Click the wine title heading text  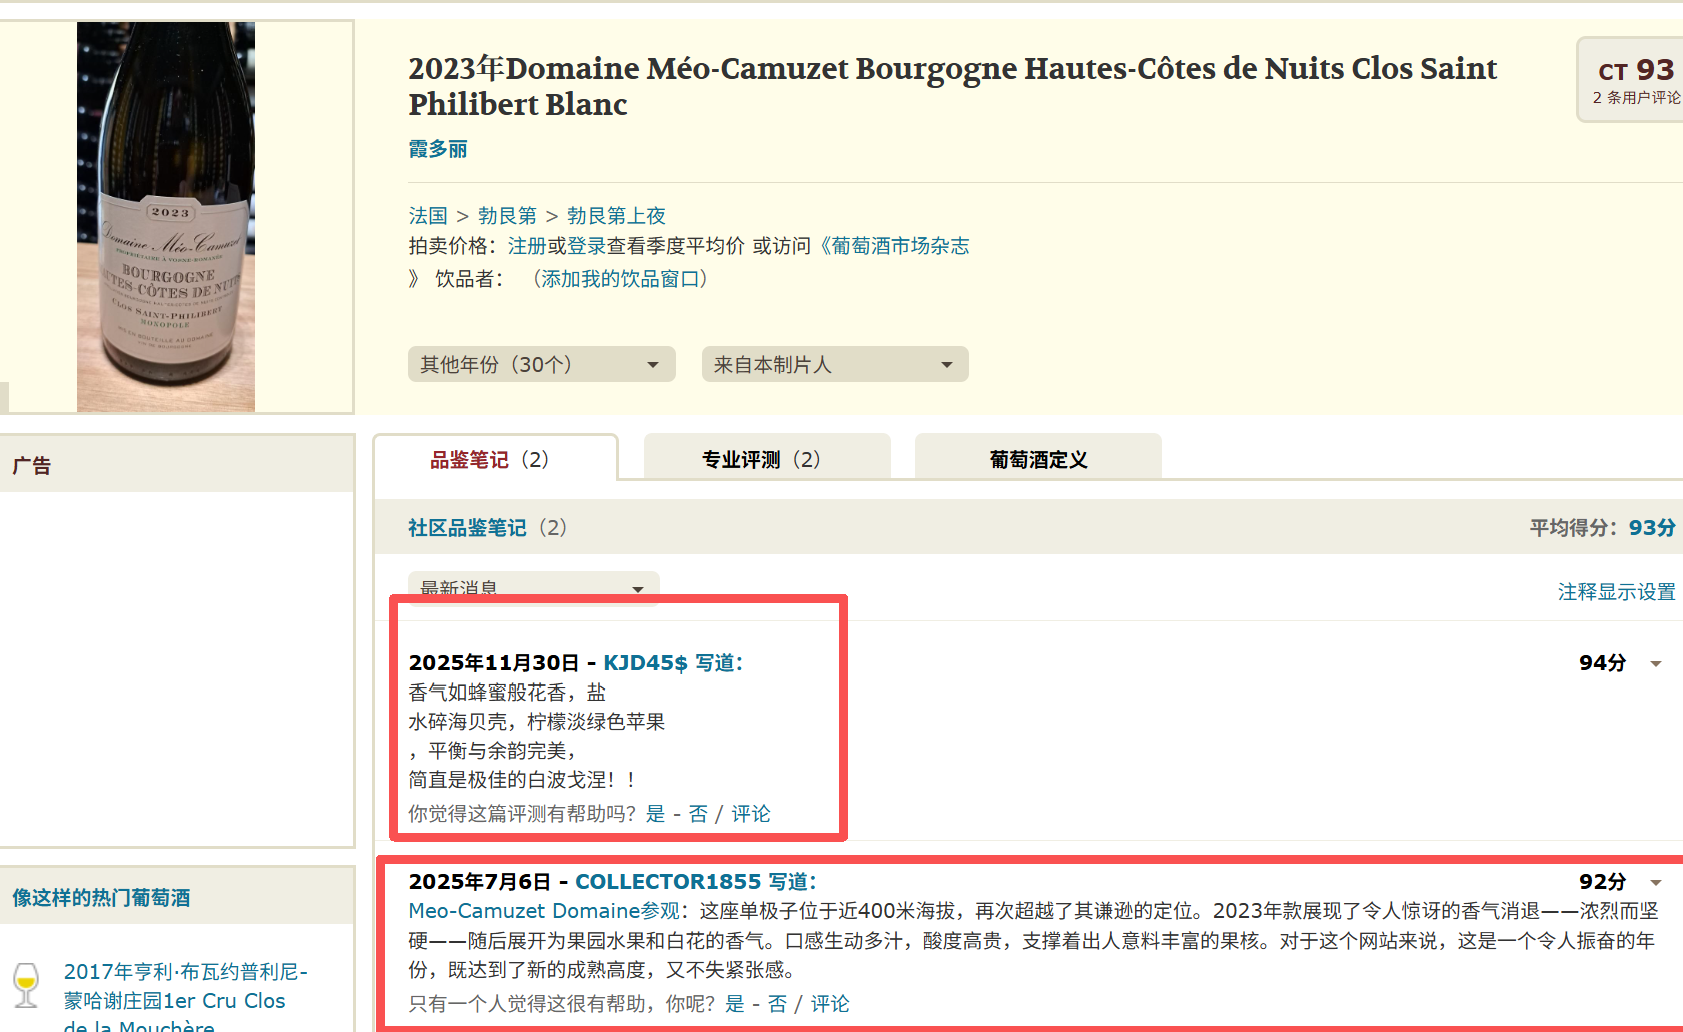pyautogui.click(x=952, y=86)
